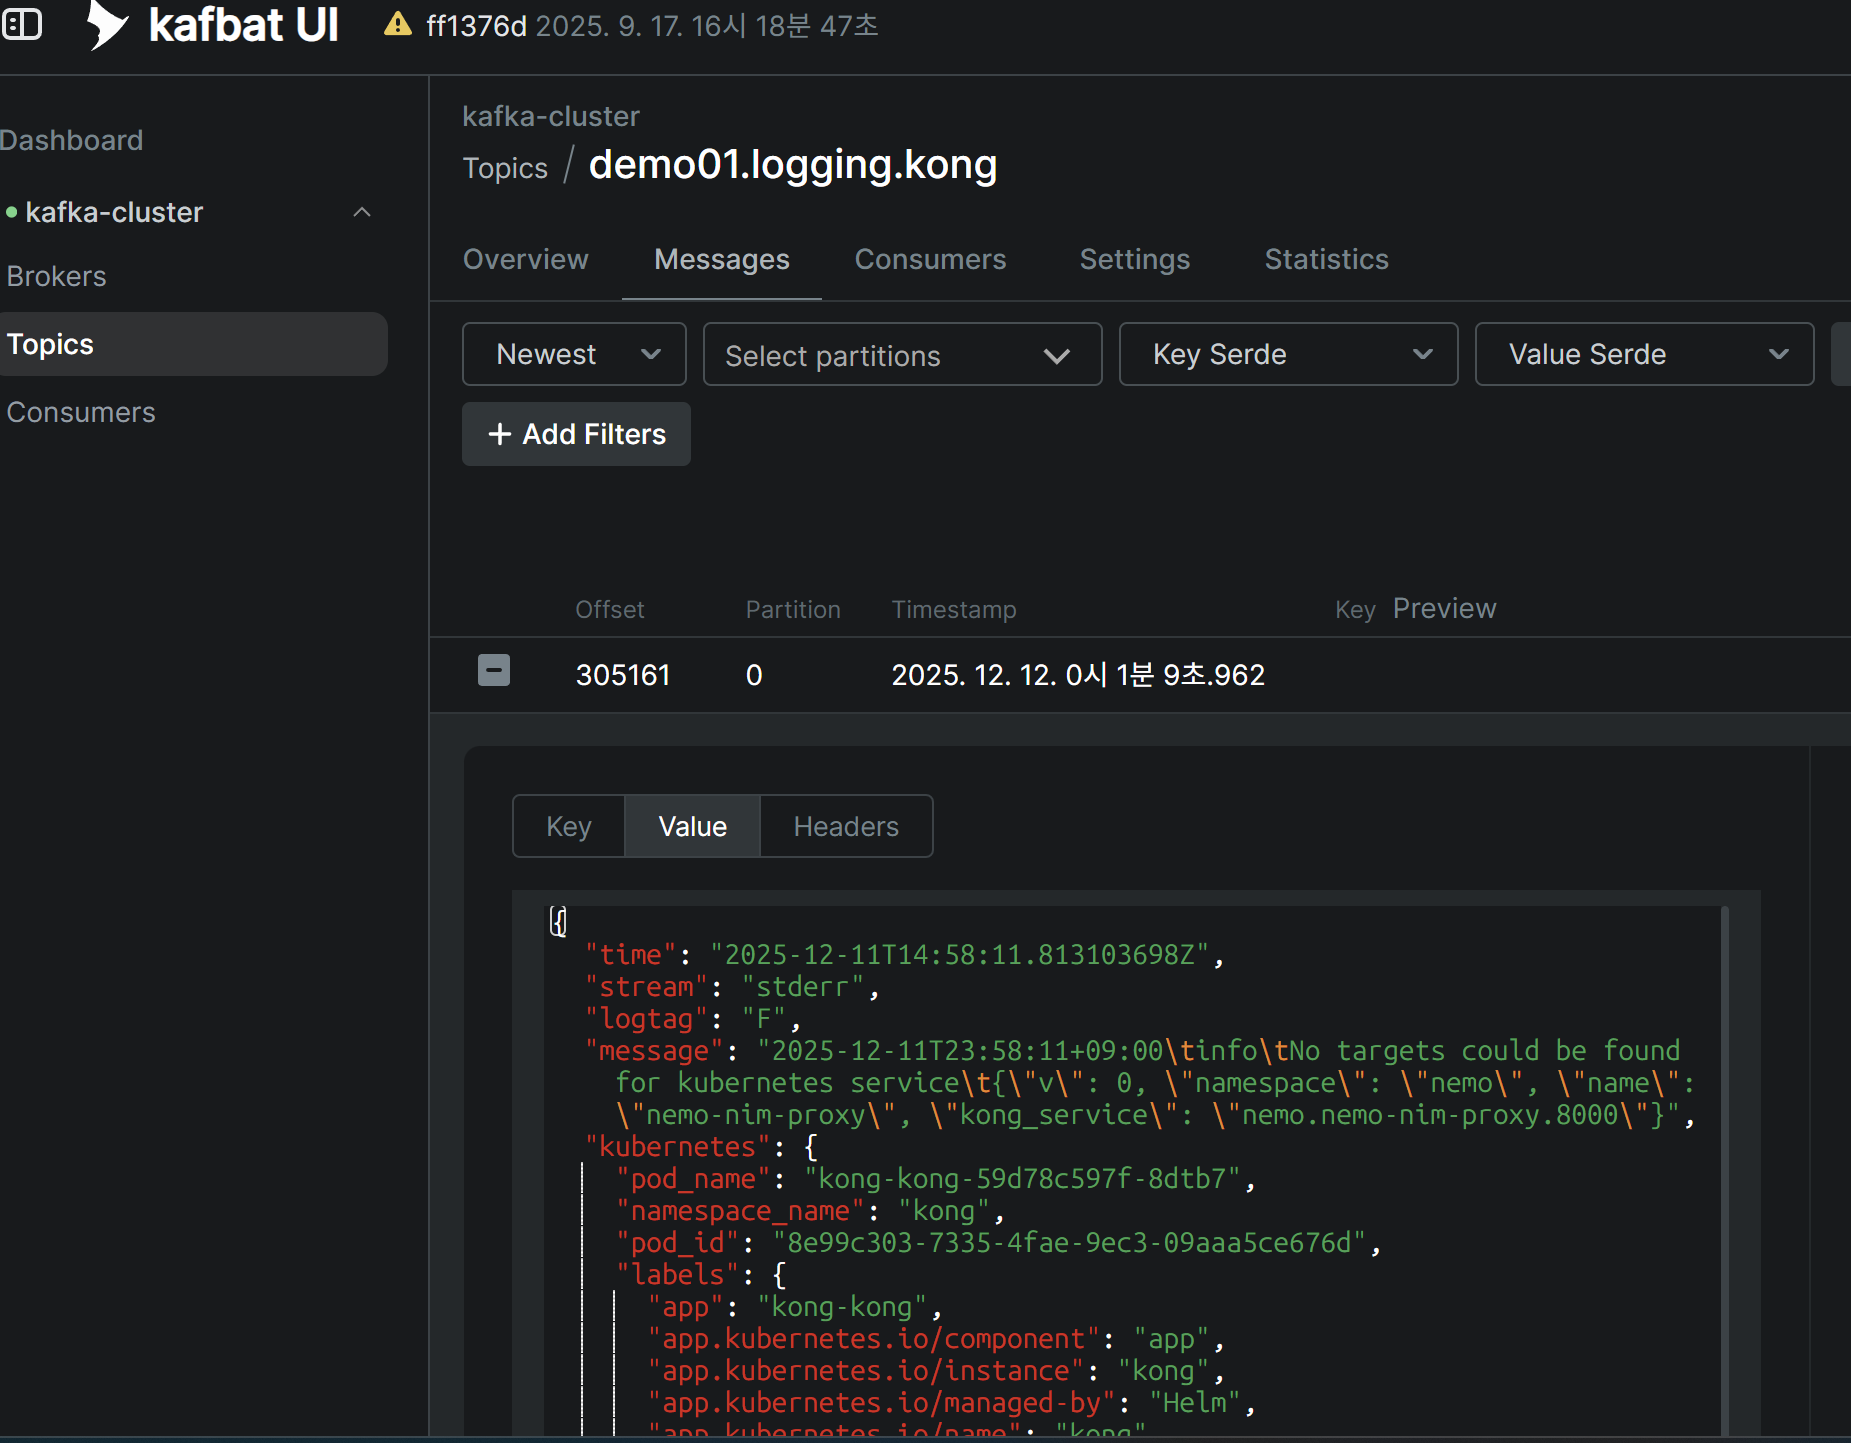This screenshot has height=1443, width=1851.
Task: Toggle the sidebar panel icon
Action: tap(22, 24)
